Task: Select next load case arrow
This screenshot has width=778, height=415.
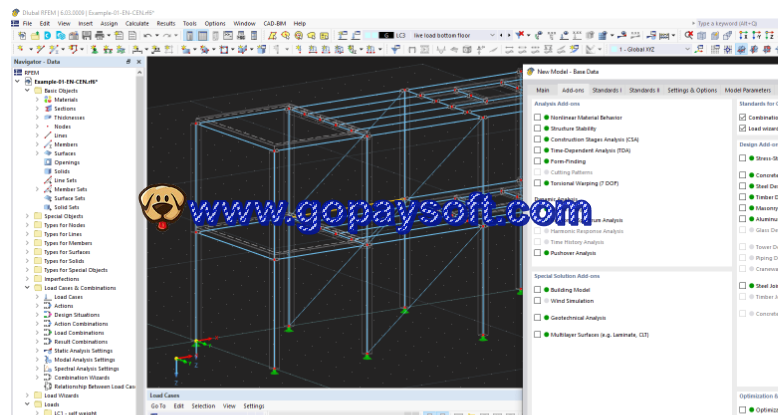Action: (509, 35)
